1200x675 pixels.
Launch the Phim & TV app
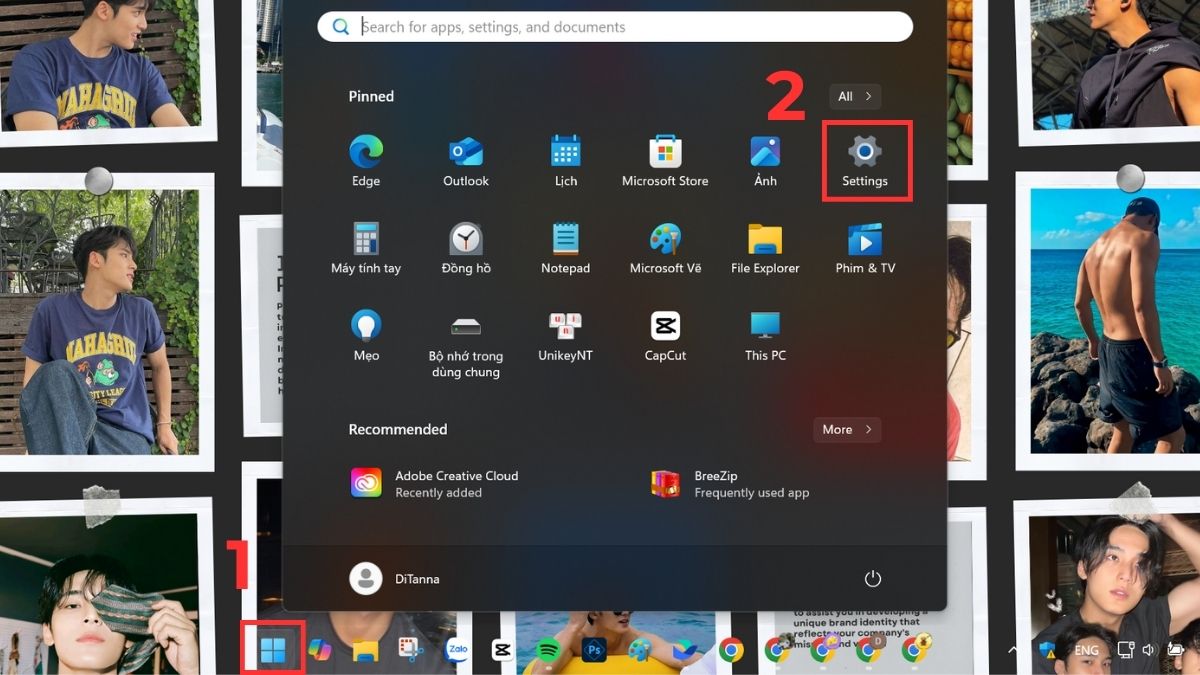pyautogui.click(x=865, y=243)
